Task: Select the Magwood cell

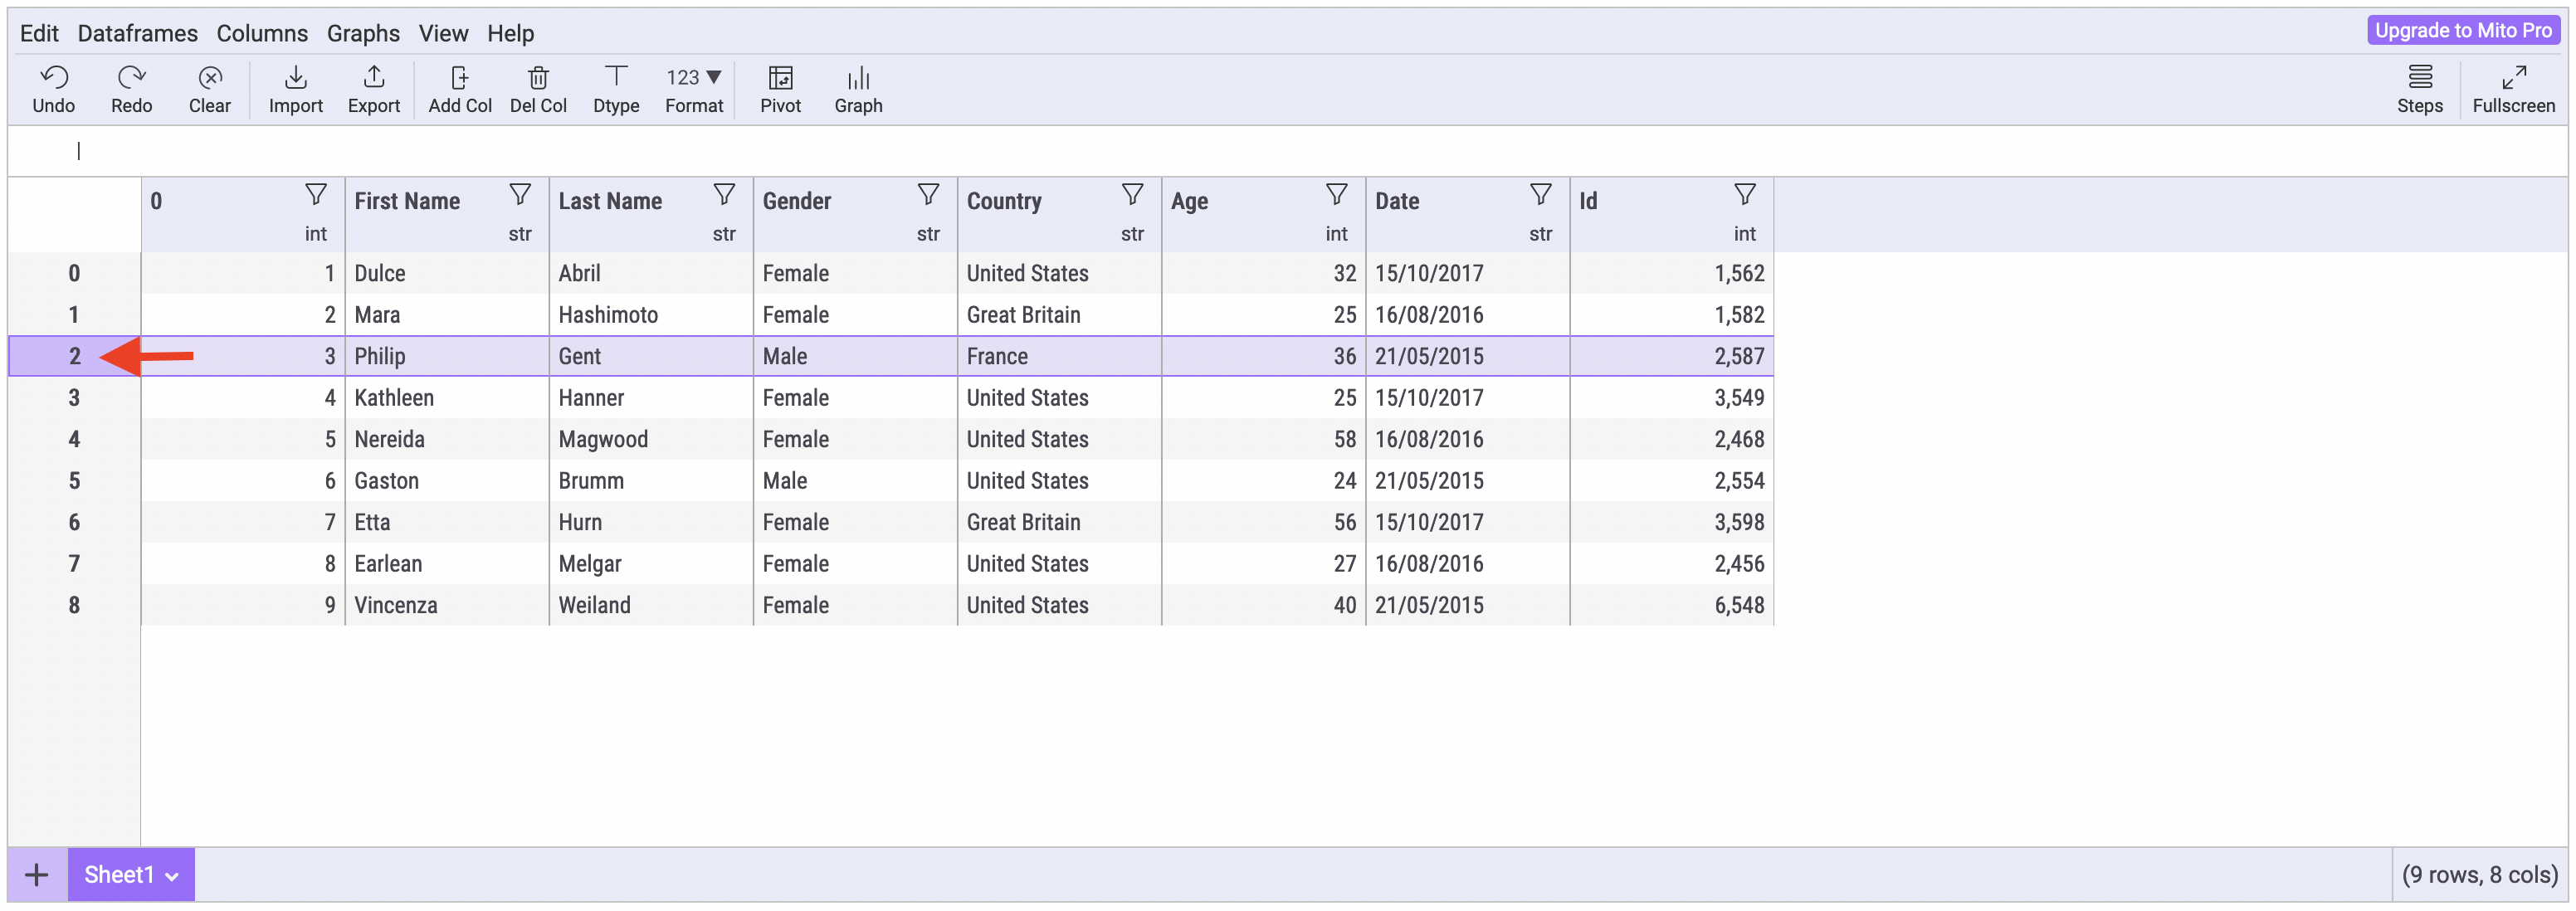Action: [651, 439]
